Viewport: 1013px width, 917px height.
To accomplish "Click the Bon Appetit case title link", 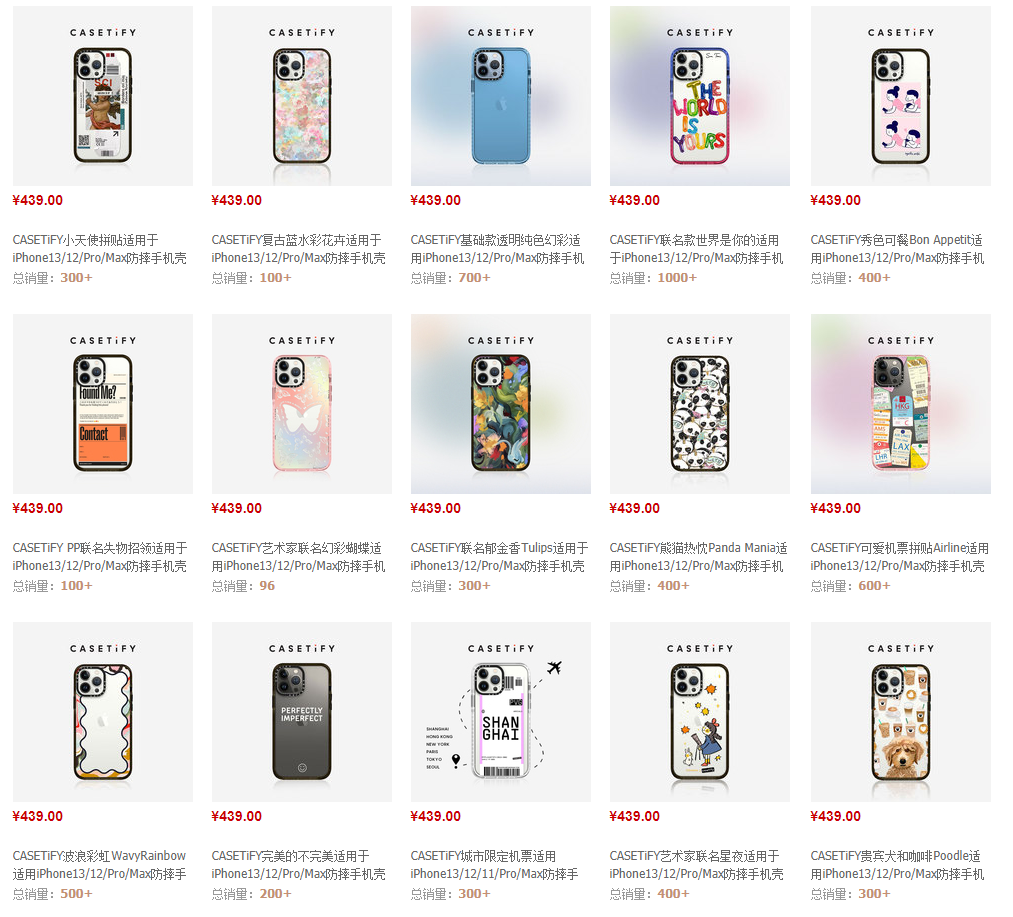I will point(897,249).
